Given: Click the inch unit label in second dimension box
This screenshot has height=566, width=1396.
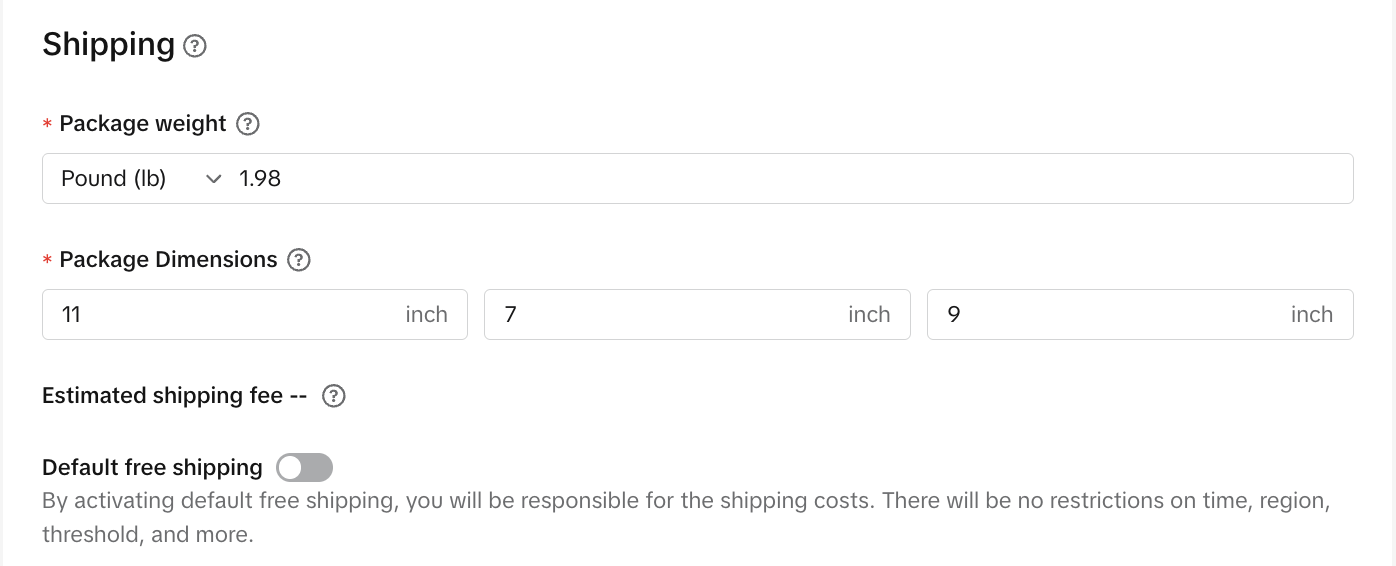Looking at the screenshot, I should (869, 315).
